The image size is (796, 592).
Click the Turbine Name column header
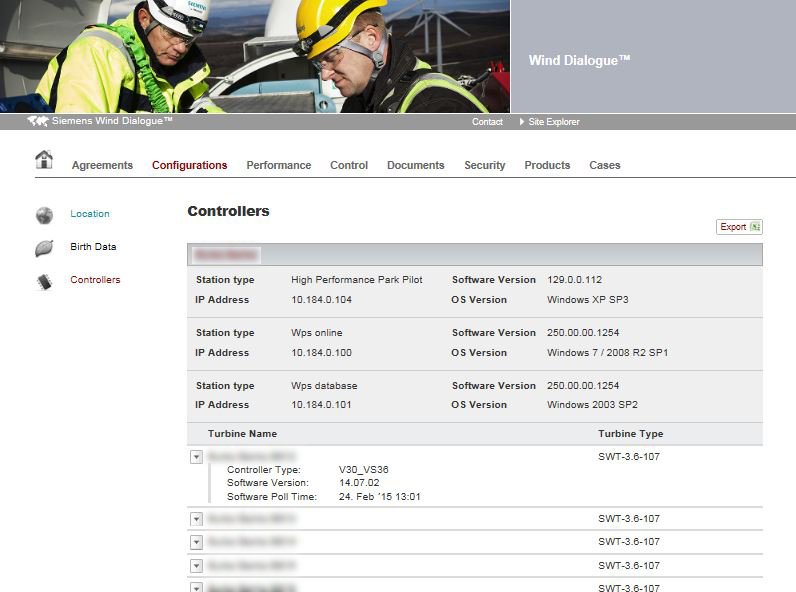243,434
